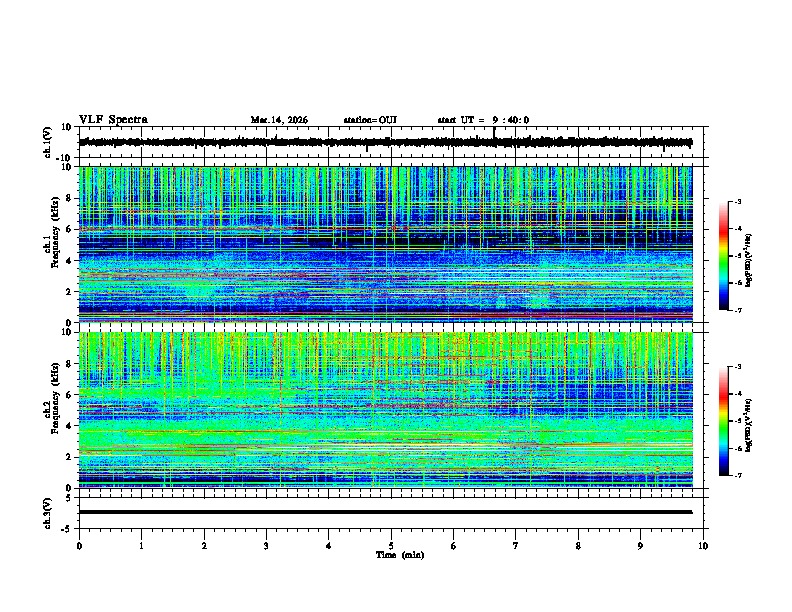Click the ch.1 "Frequency (kHz)" axis label
This screenshot has width=792, height=612.
55,232
